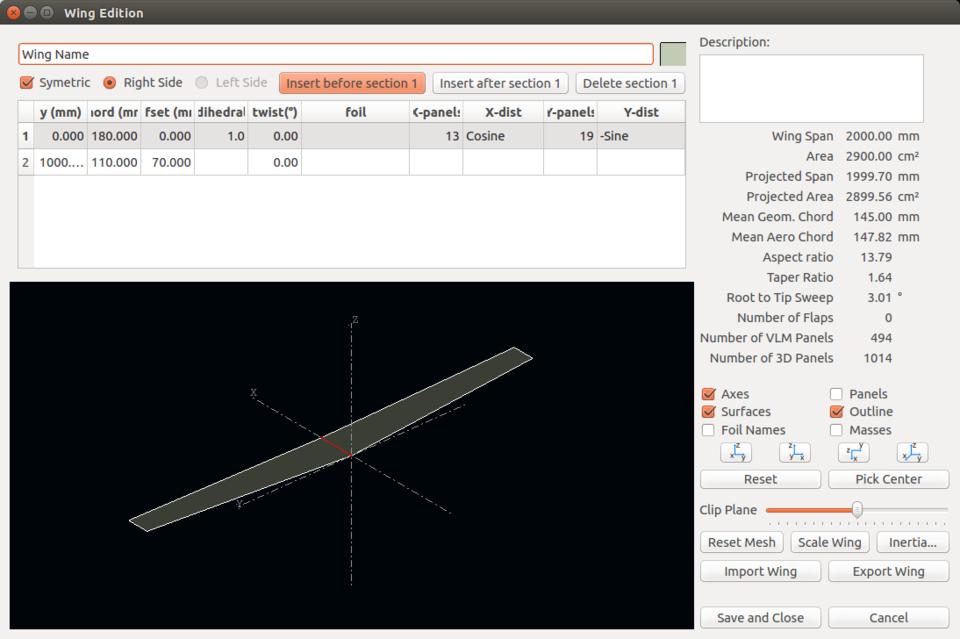Click into the Wing Name text field
960x639 pixels.
click(335, 54)
